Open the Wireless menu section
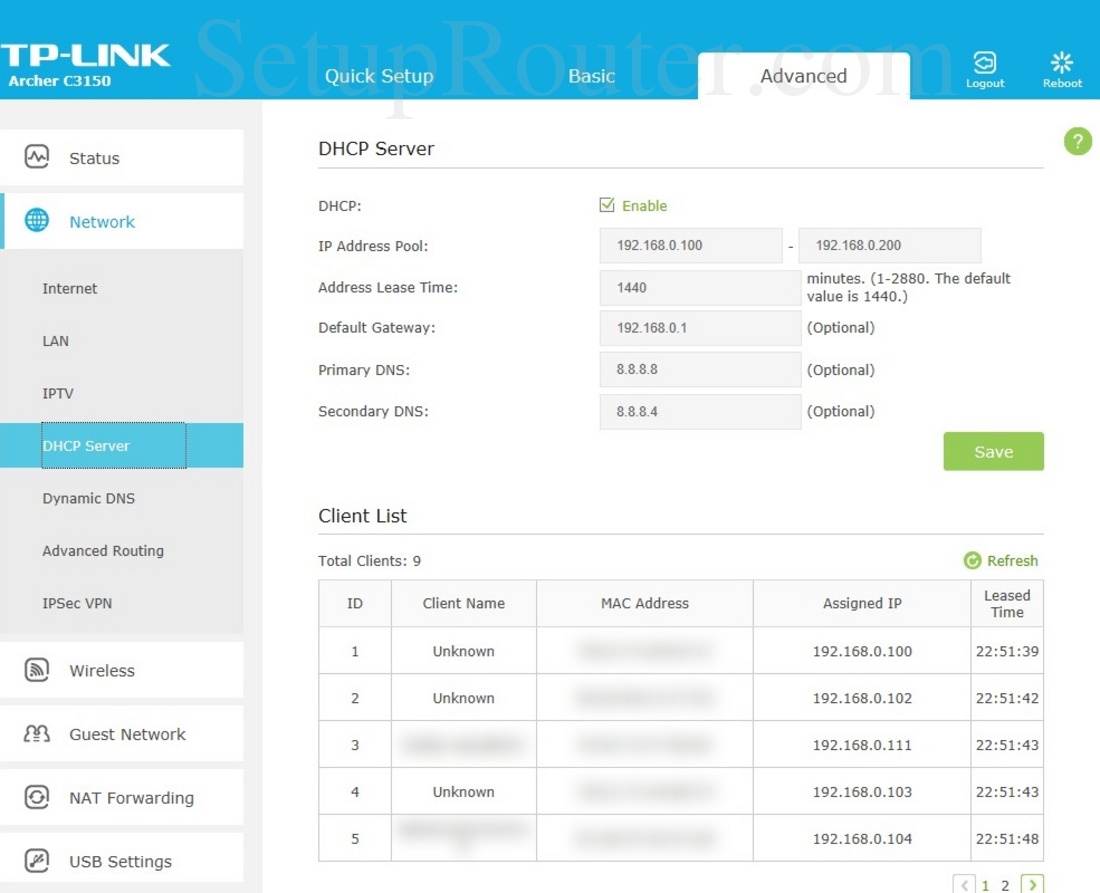 (122, 670)
